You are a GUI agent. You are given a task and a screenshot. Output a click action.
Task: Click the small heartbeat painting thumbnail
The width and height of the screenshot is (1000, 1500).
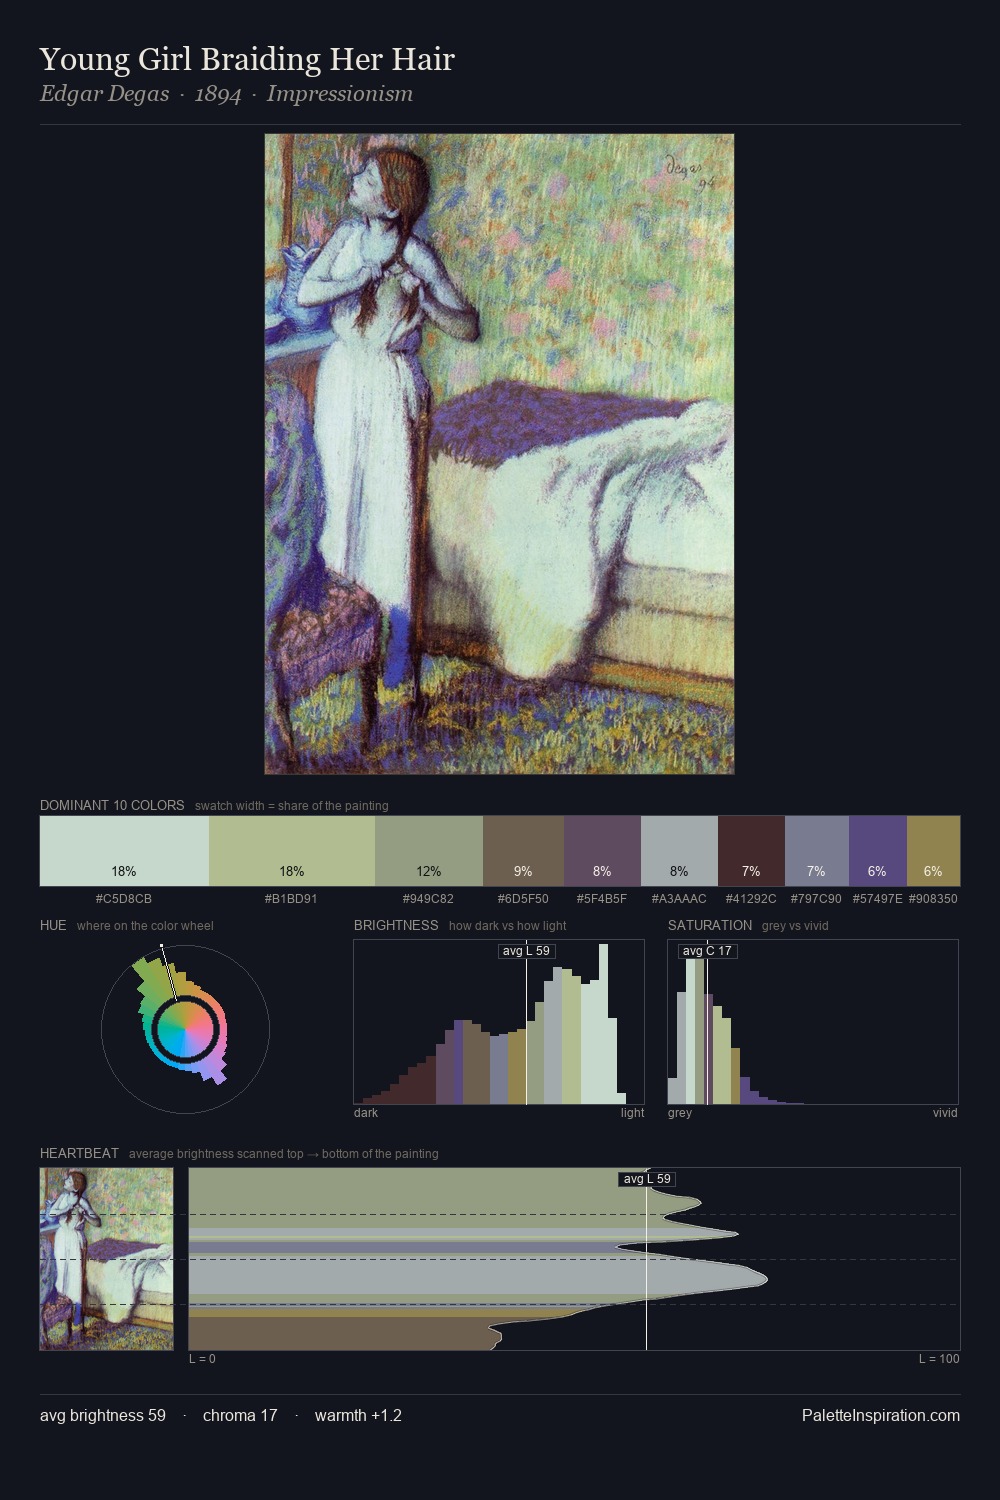click(x=106, y=1259)
